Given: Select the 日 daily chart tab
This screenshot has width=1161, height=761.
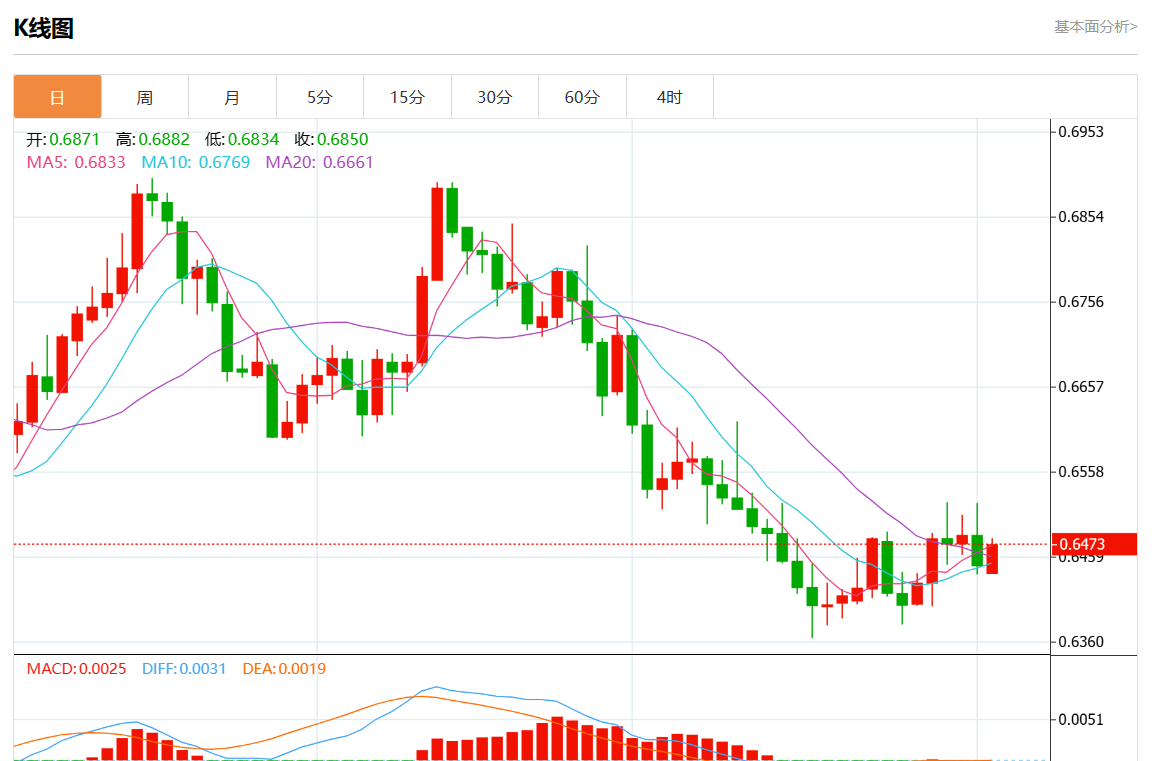Looking at the screenshot, I should [57, 97].
